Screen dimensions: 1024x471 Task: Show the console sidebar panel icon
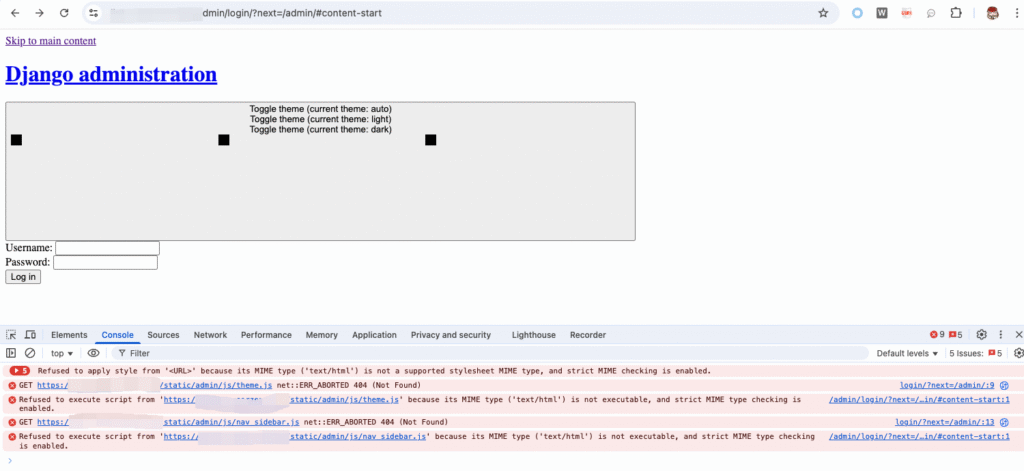(x=11, y=353)
